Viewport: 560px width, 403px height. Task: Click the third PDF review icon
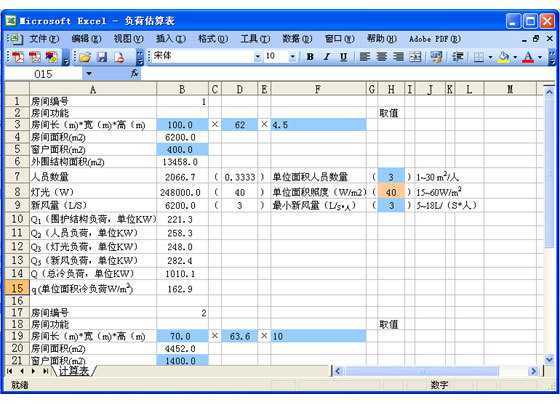52,57
